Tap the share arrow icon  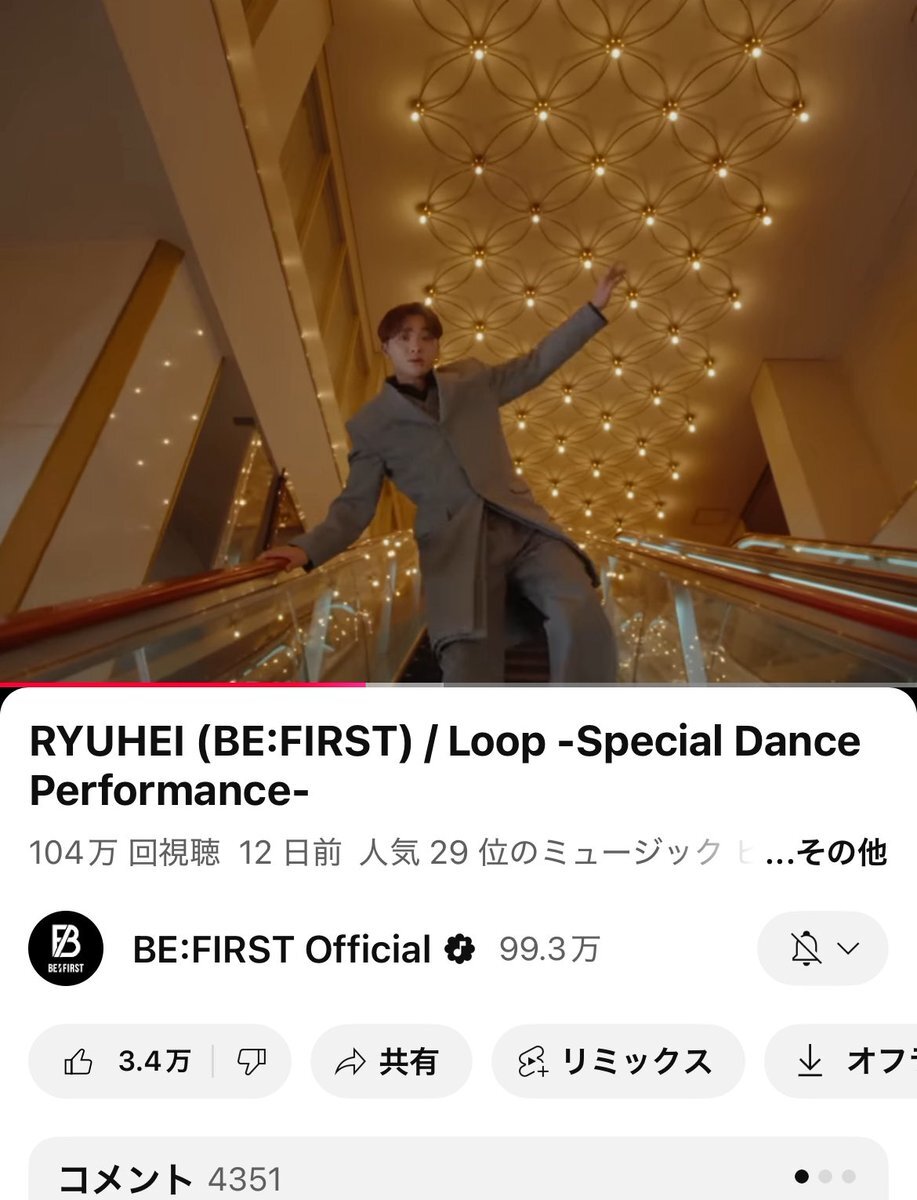click(351, 1062)
